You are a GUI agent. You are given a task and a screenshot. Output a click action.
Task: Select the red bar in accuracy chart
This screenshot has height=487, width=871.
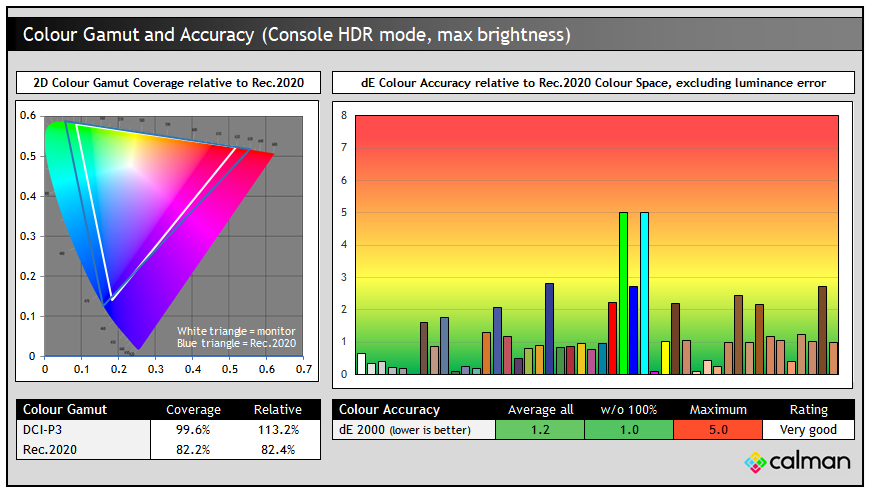[x=612, y=337]
